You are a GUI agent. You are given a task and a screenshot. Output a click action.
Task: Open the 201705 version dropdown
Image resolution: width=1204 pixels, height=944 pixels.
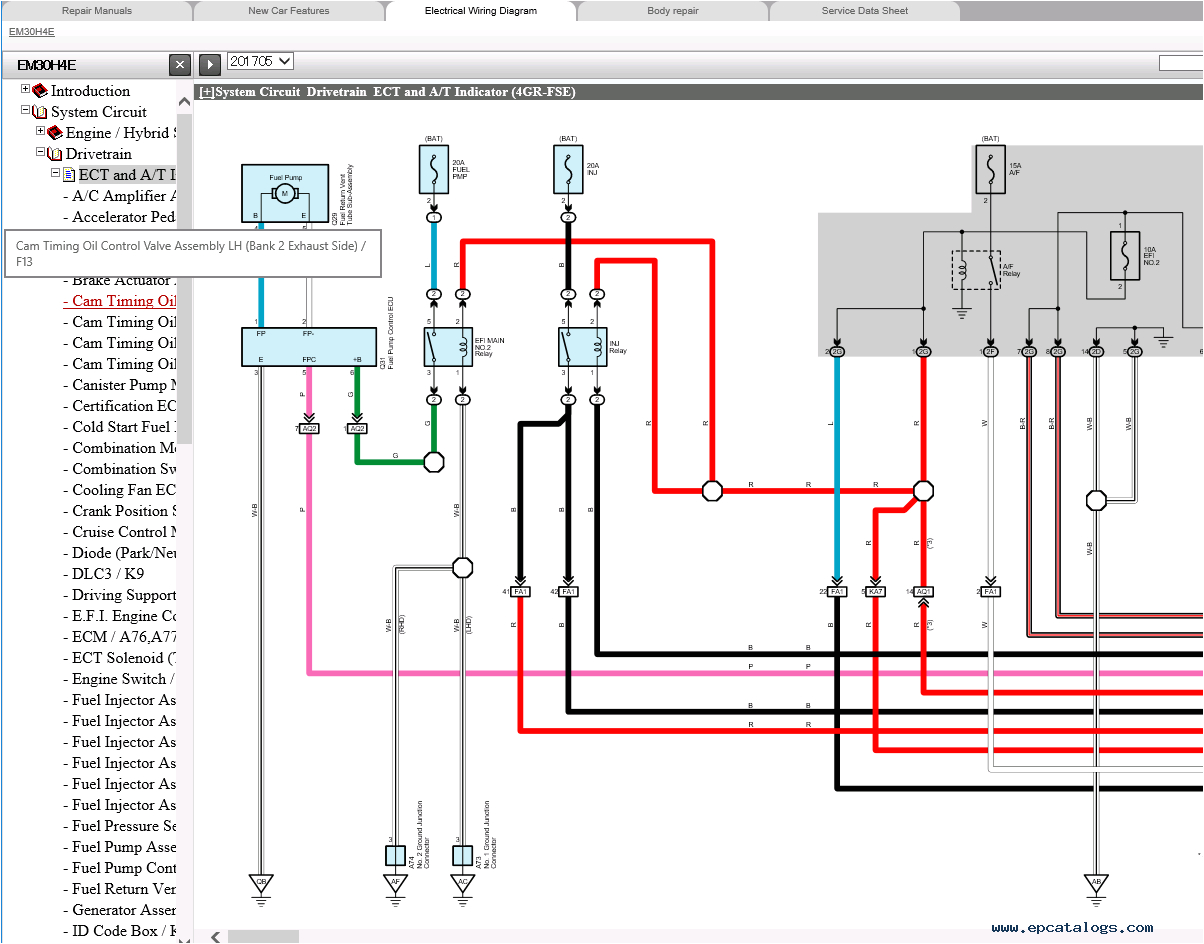(260, 60)
